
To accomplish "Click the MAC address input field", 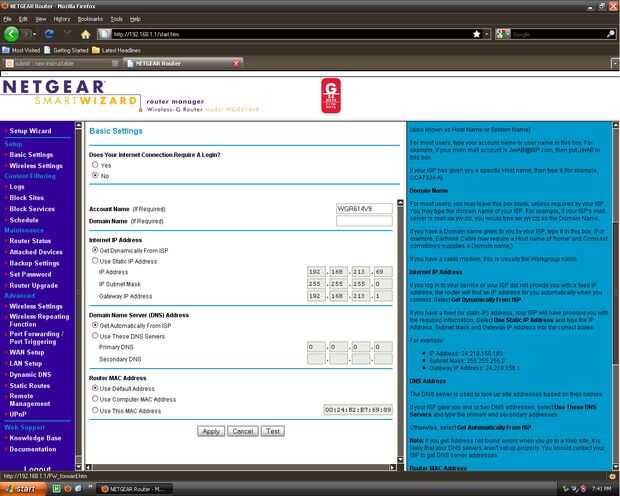I will tap(358, 410).
